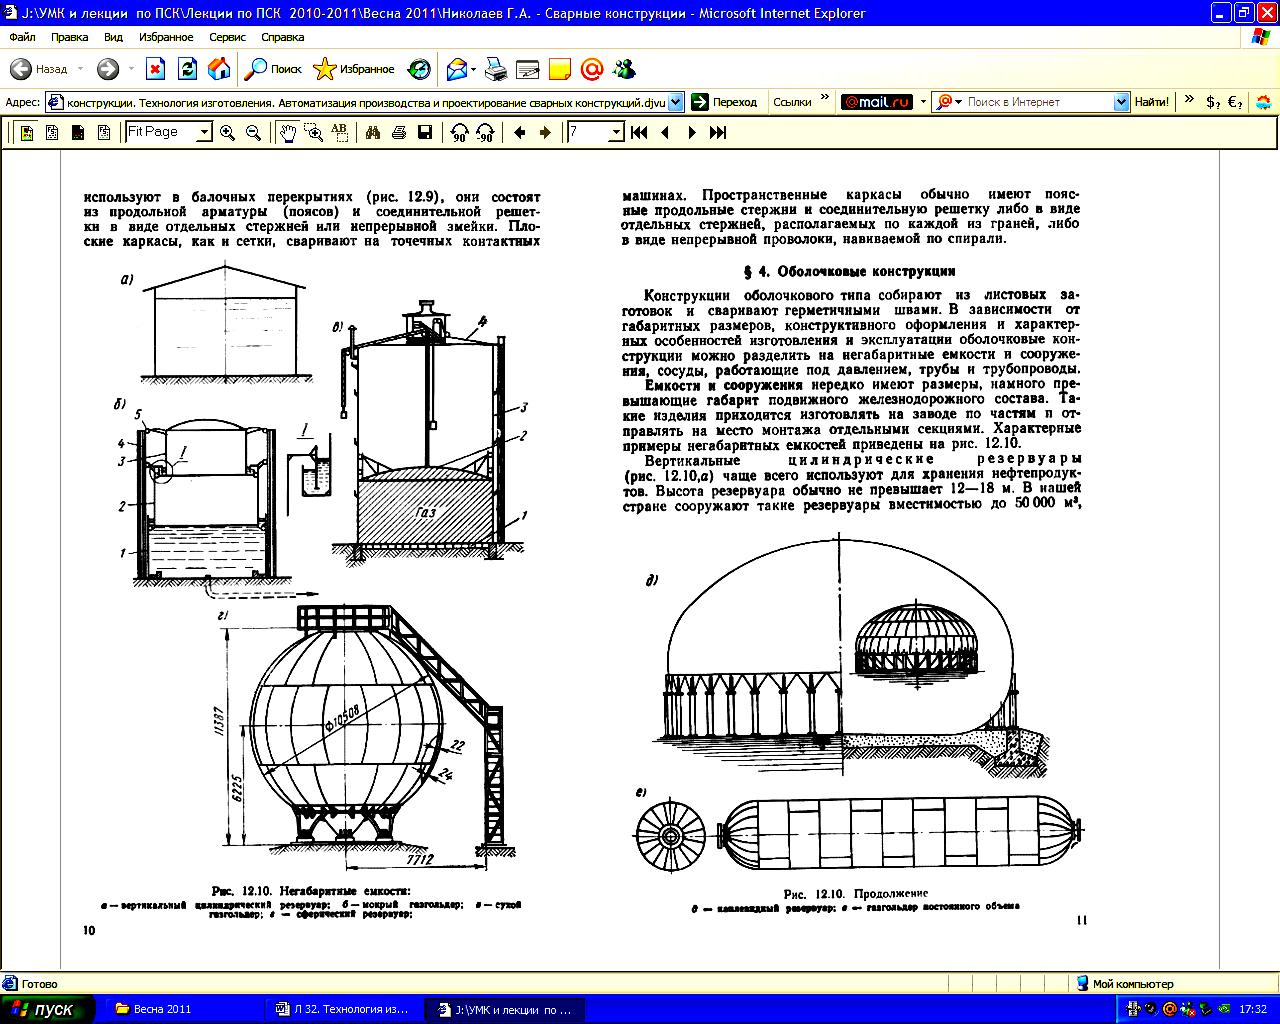This screenshot has height=1024, width=1280.
Task: Stop page loading with red X icon
Action: (155, 69)
